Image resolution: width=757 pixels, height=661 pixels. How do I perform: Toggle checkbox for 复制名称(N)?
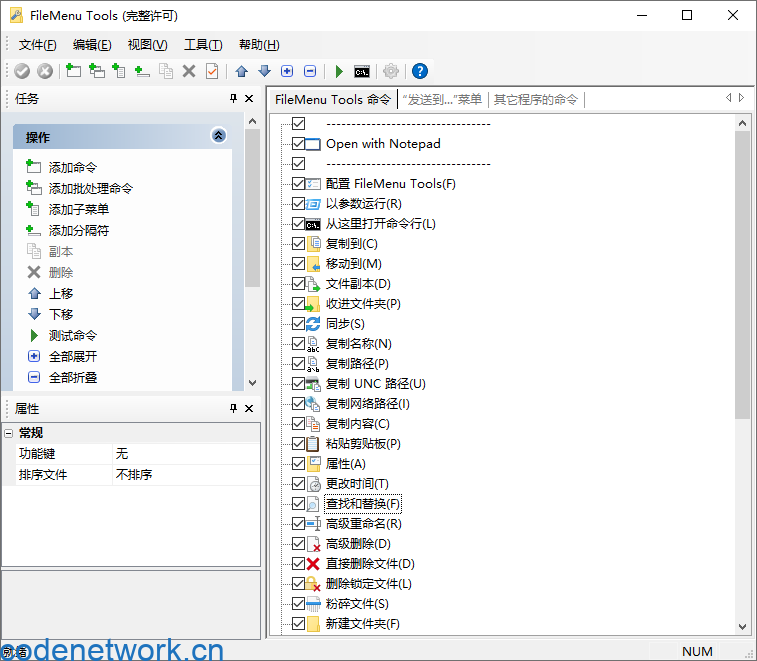[298, 344]
